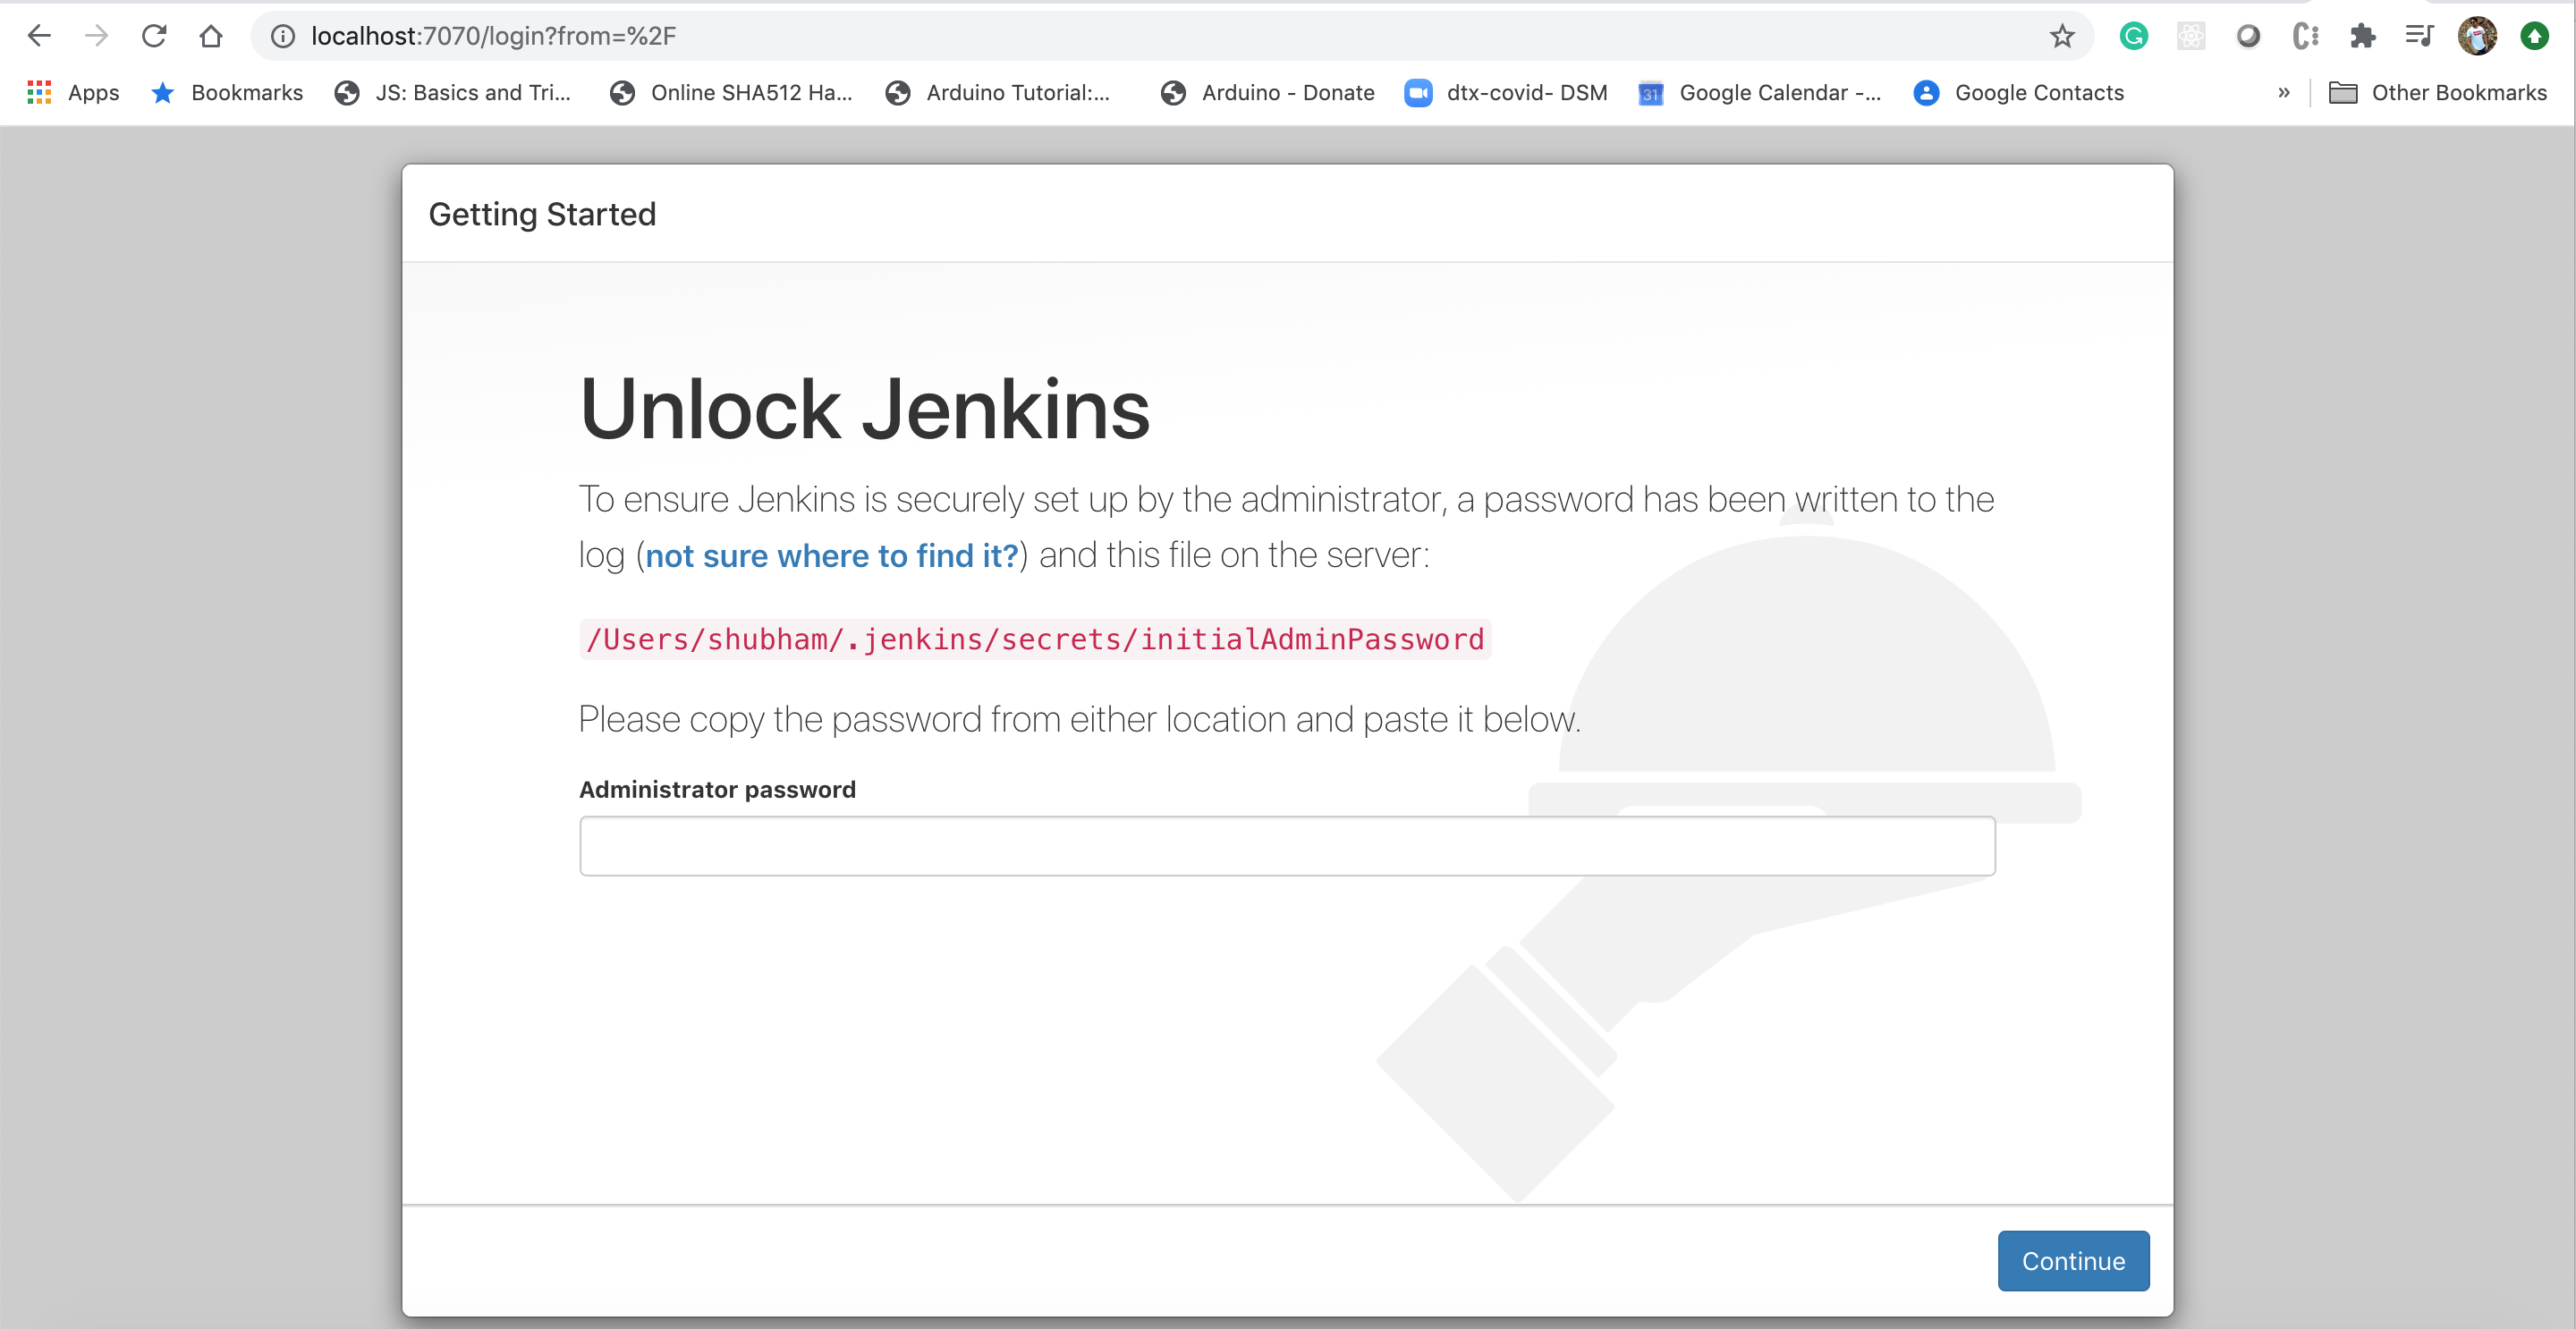
Task: Click the 'not sure where to find it?' link
Action: (x=831, y=555)
